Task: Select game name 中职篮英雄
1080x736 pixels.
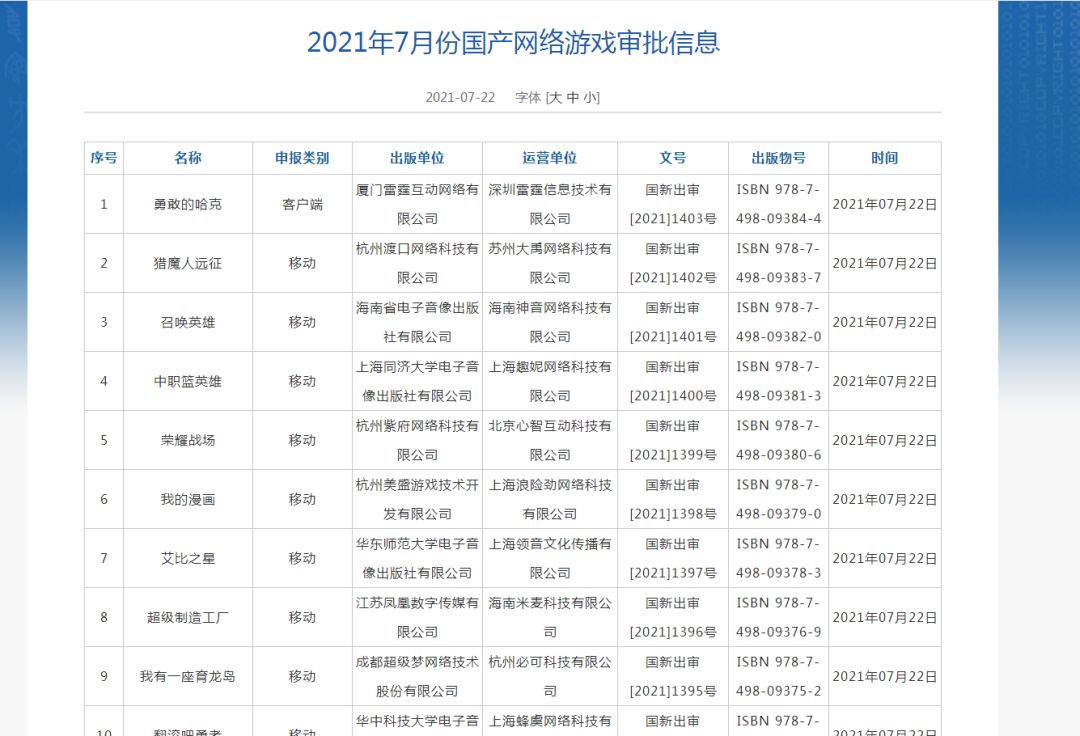Action: pyautogui.click(x=188, y=381)
